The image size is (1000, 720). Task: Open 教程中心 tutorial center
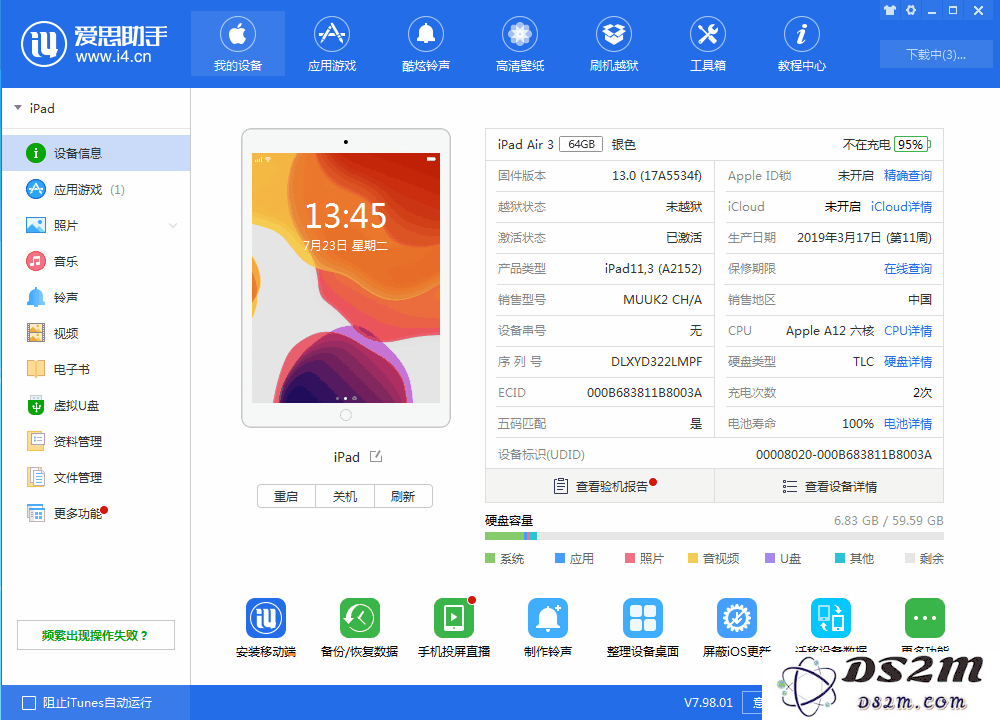(x=802, y=43)
